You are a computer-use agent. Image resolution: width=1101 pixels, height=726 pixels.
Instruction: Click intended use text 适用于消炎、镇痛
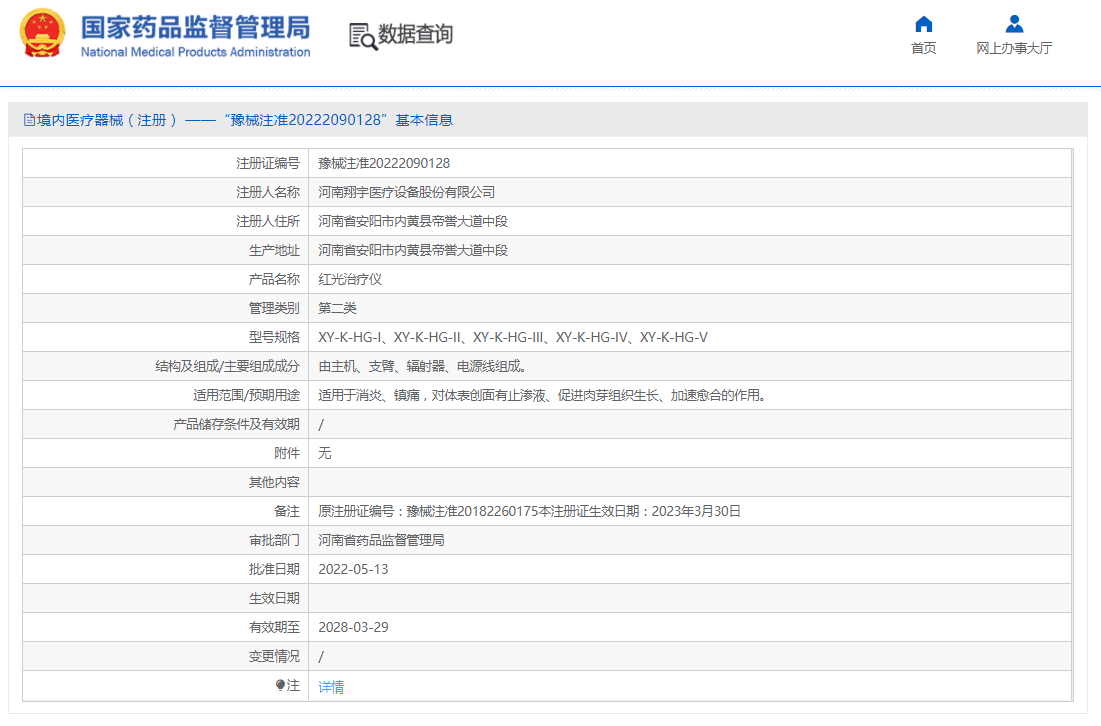pyautogui.click(x=541, y=395)
